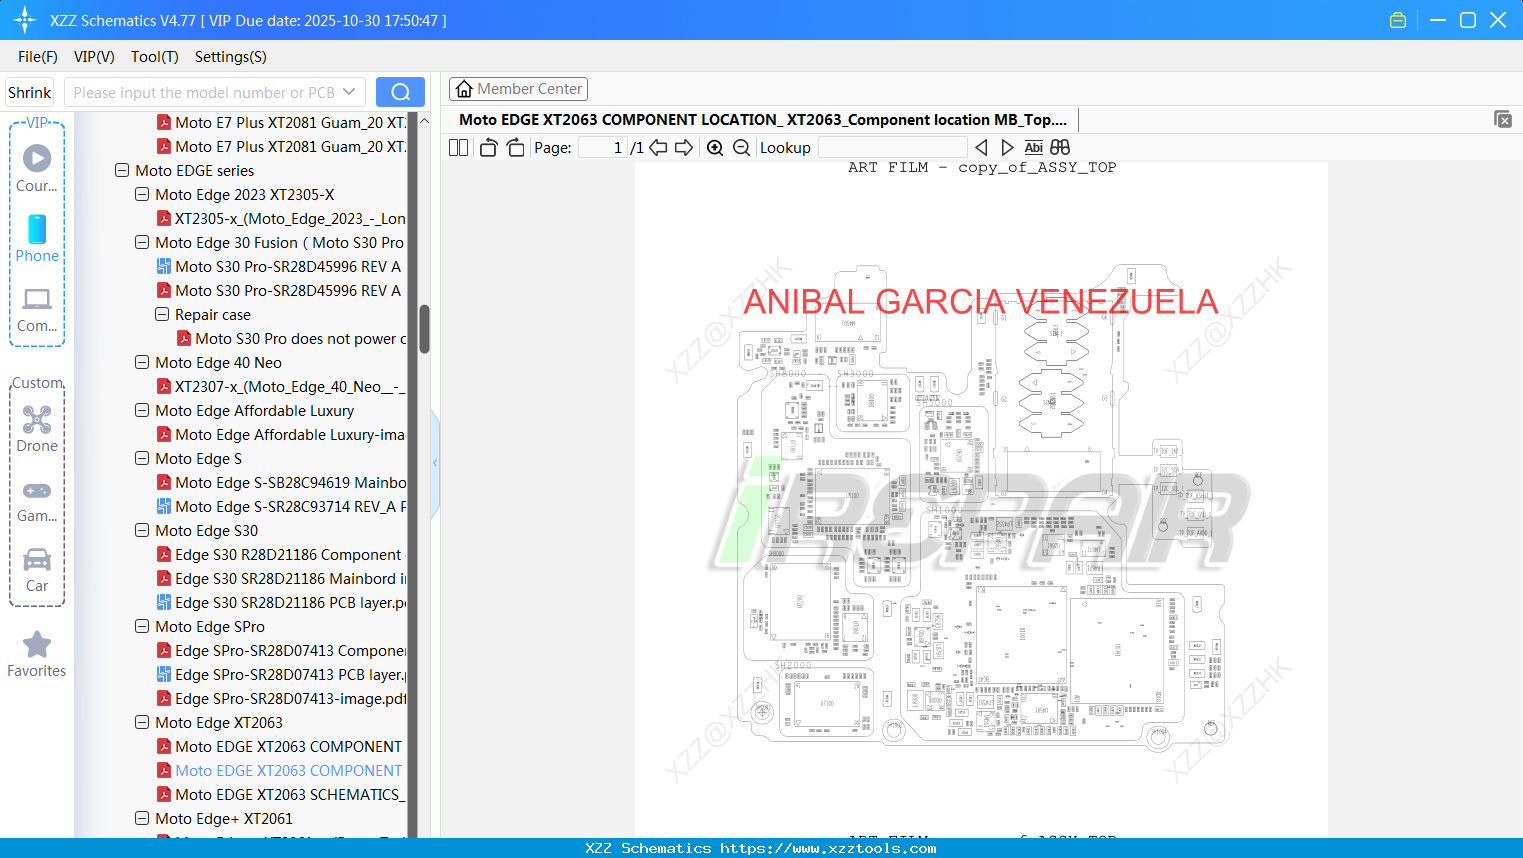Click the blue search button
The width and height of the screenshot is (1523, 858).
click(x=400, y=92)
